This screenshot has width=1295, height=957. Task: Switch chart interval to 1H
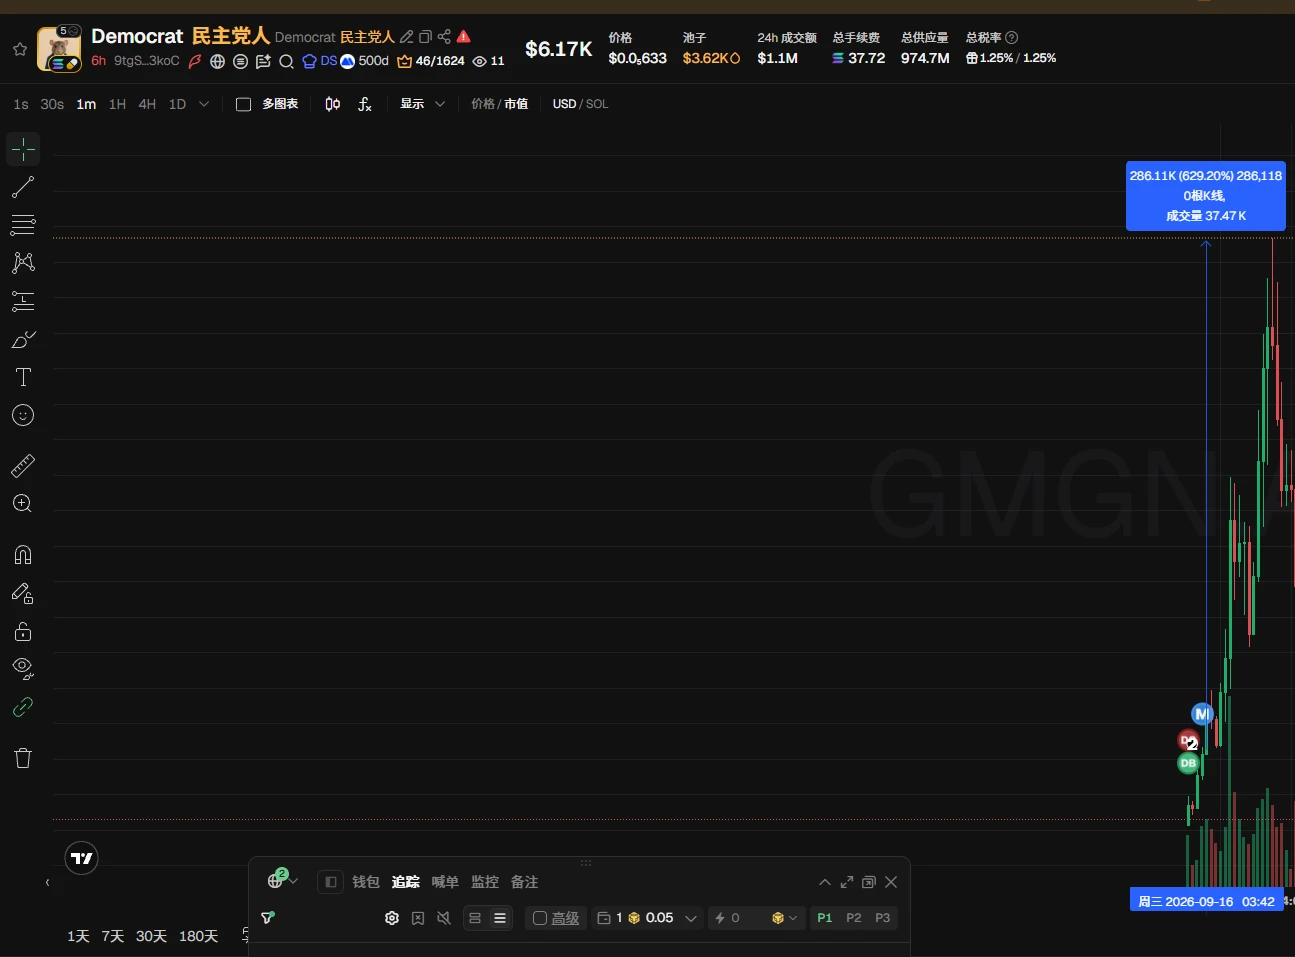[117, 104]
